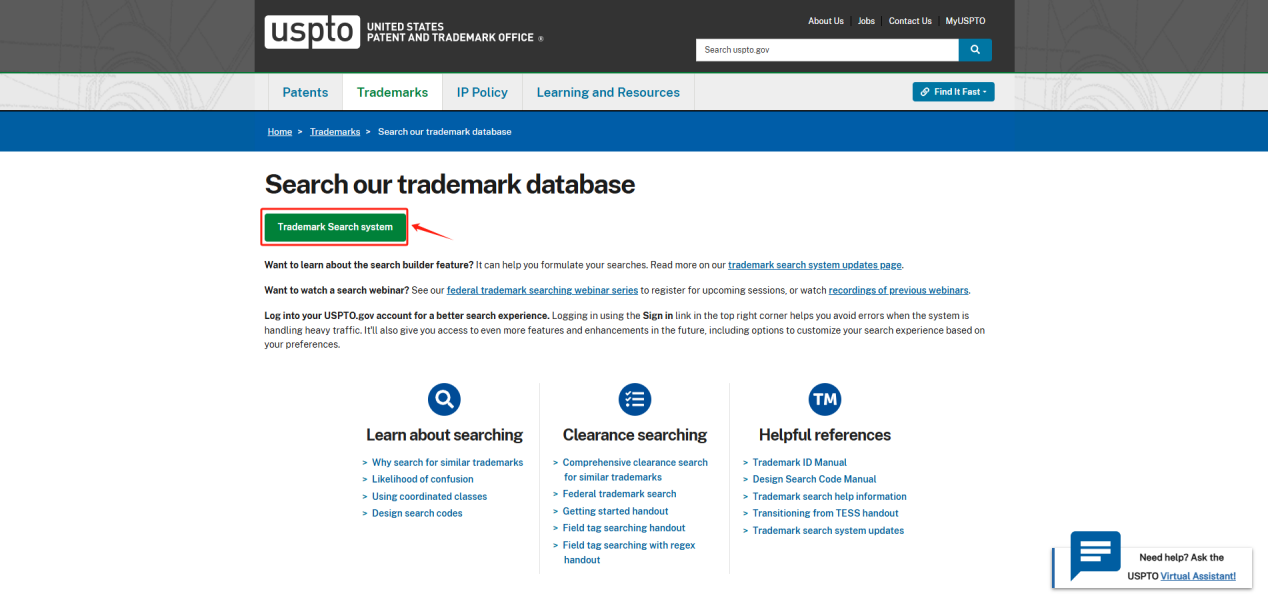
Task: Open Design search codes link
Action: (x=417, y=513)
